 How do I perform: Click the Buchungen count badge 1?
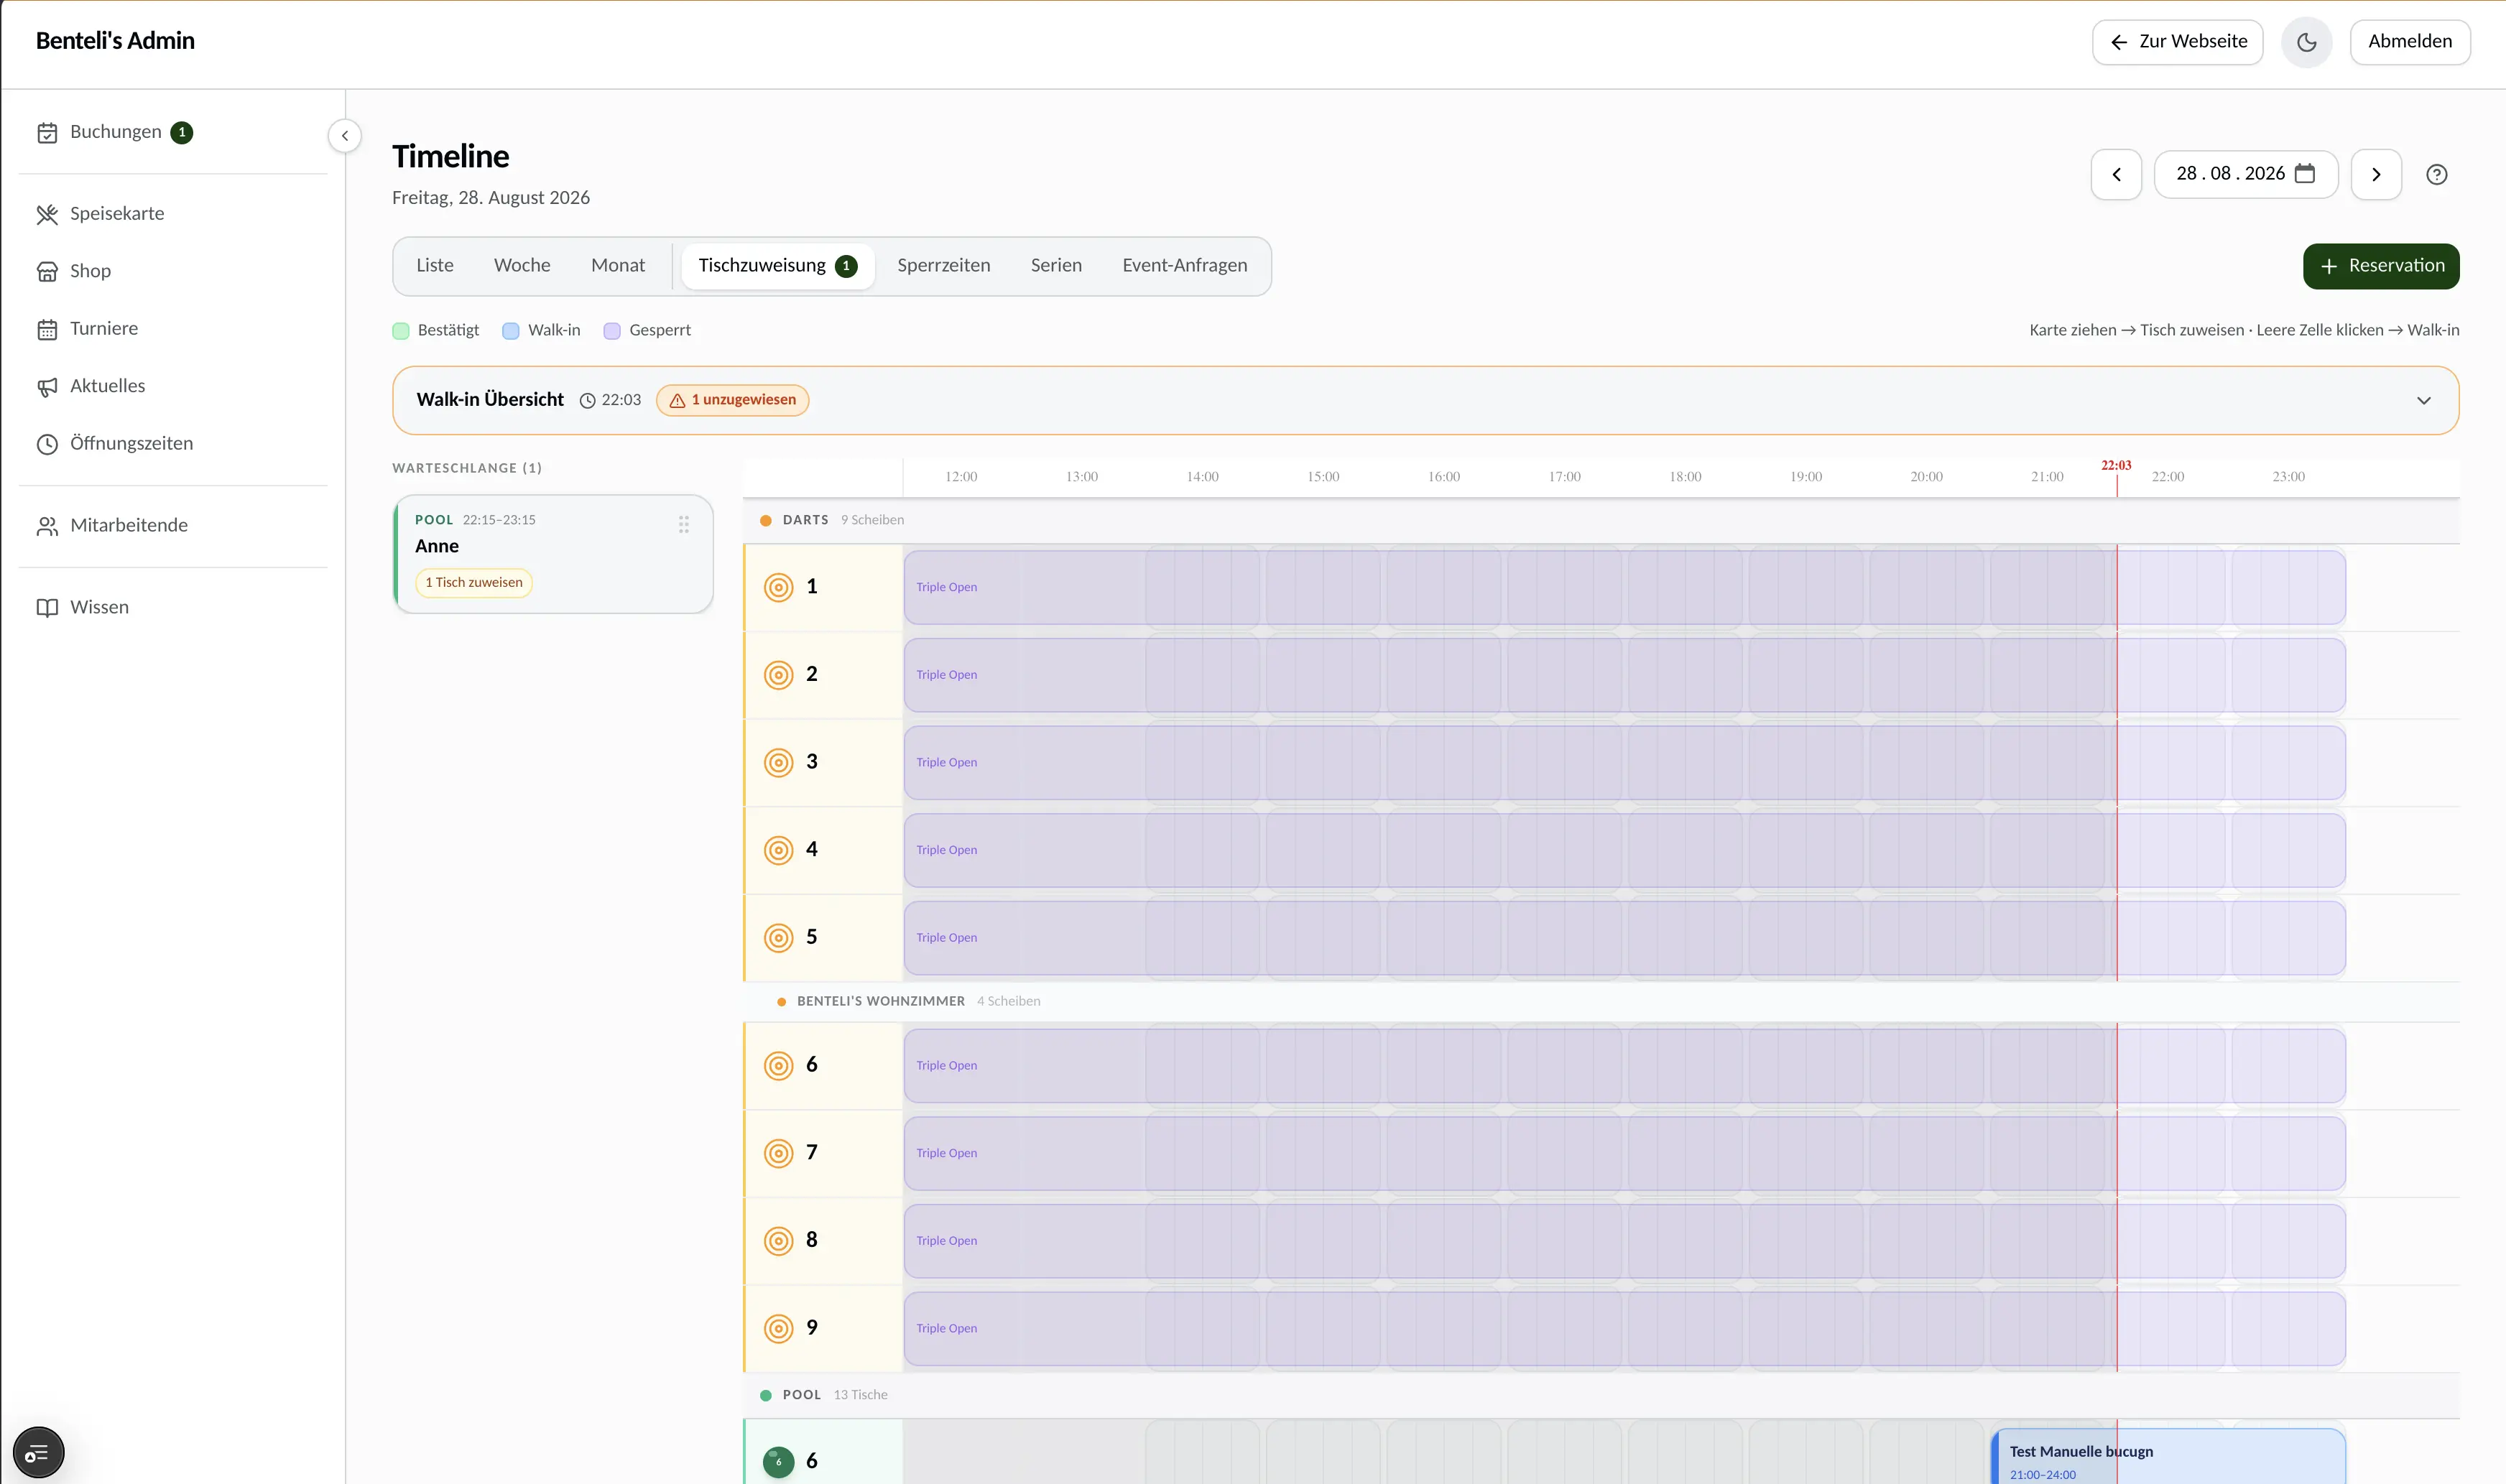[181, 133]
